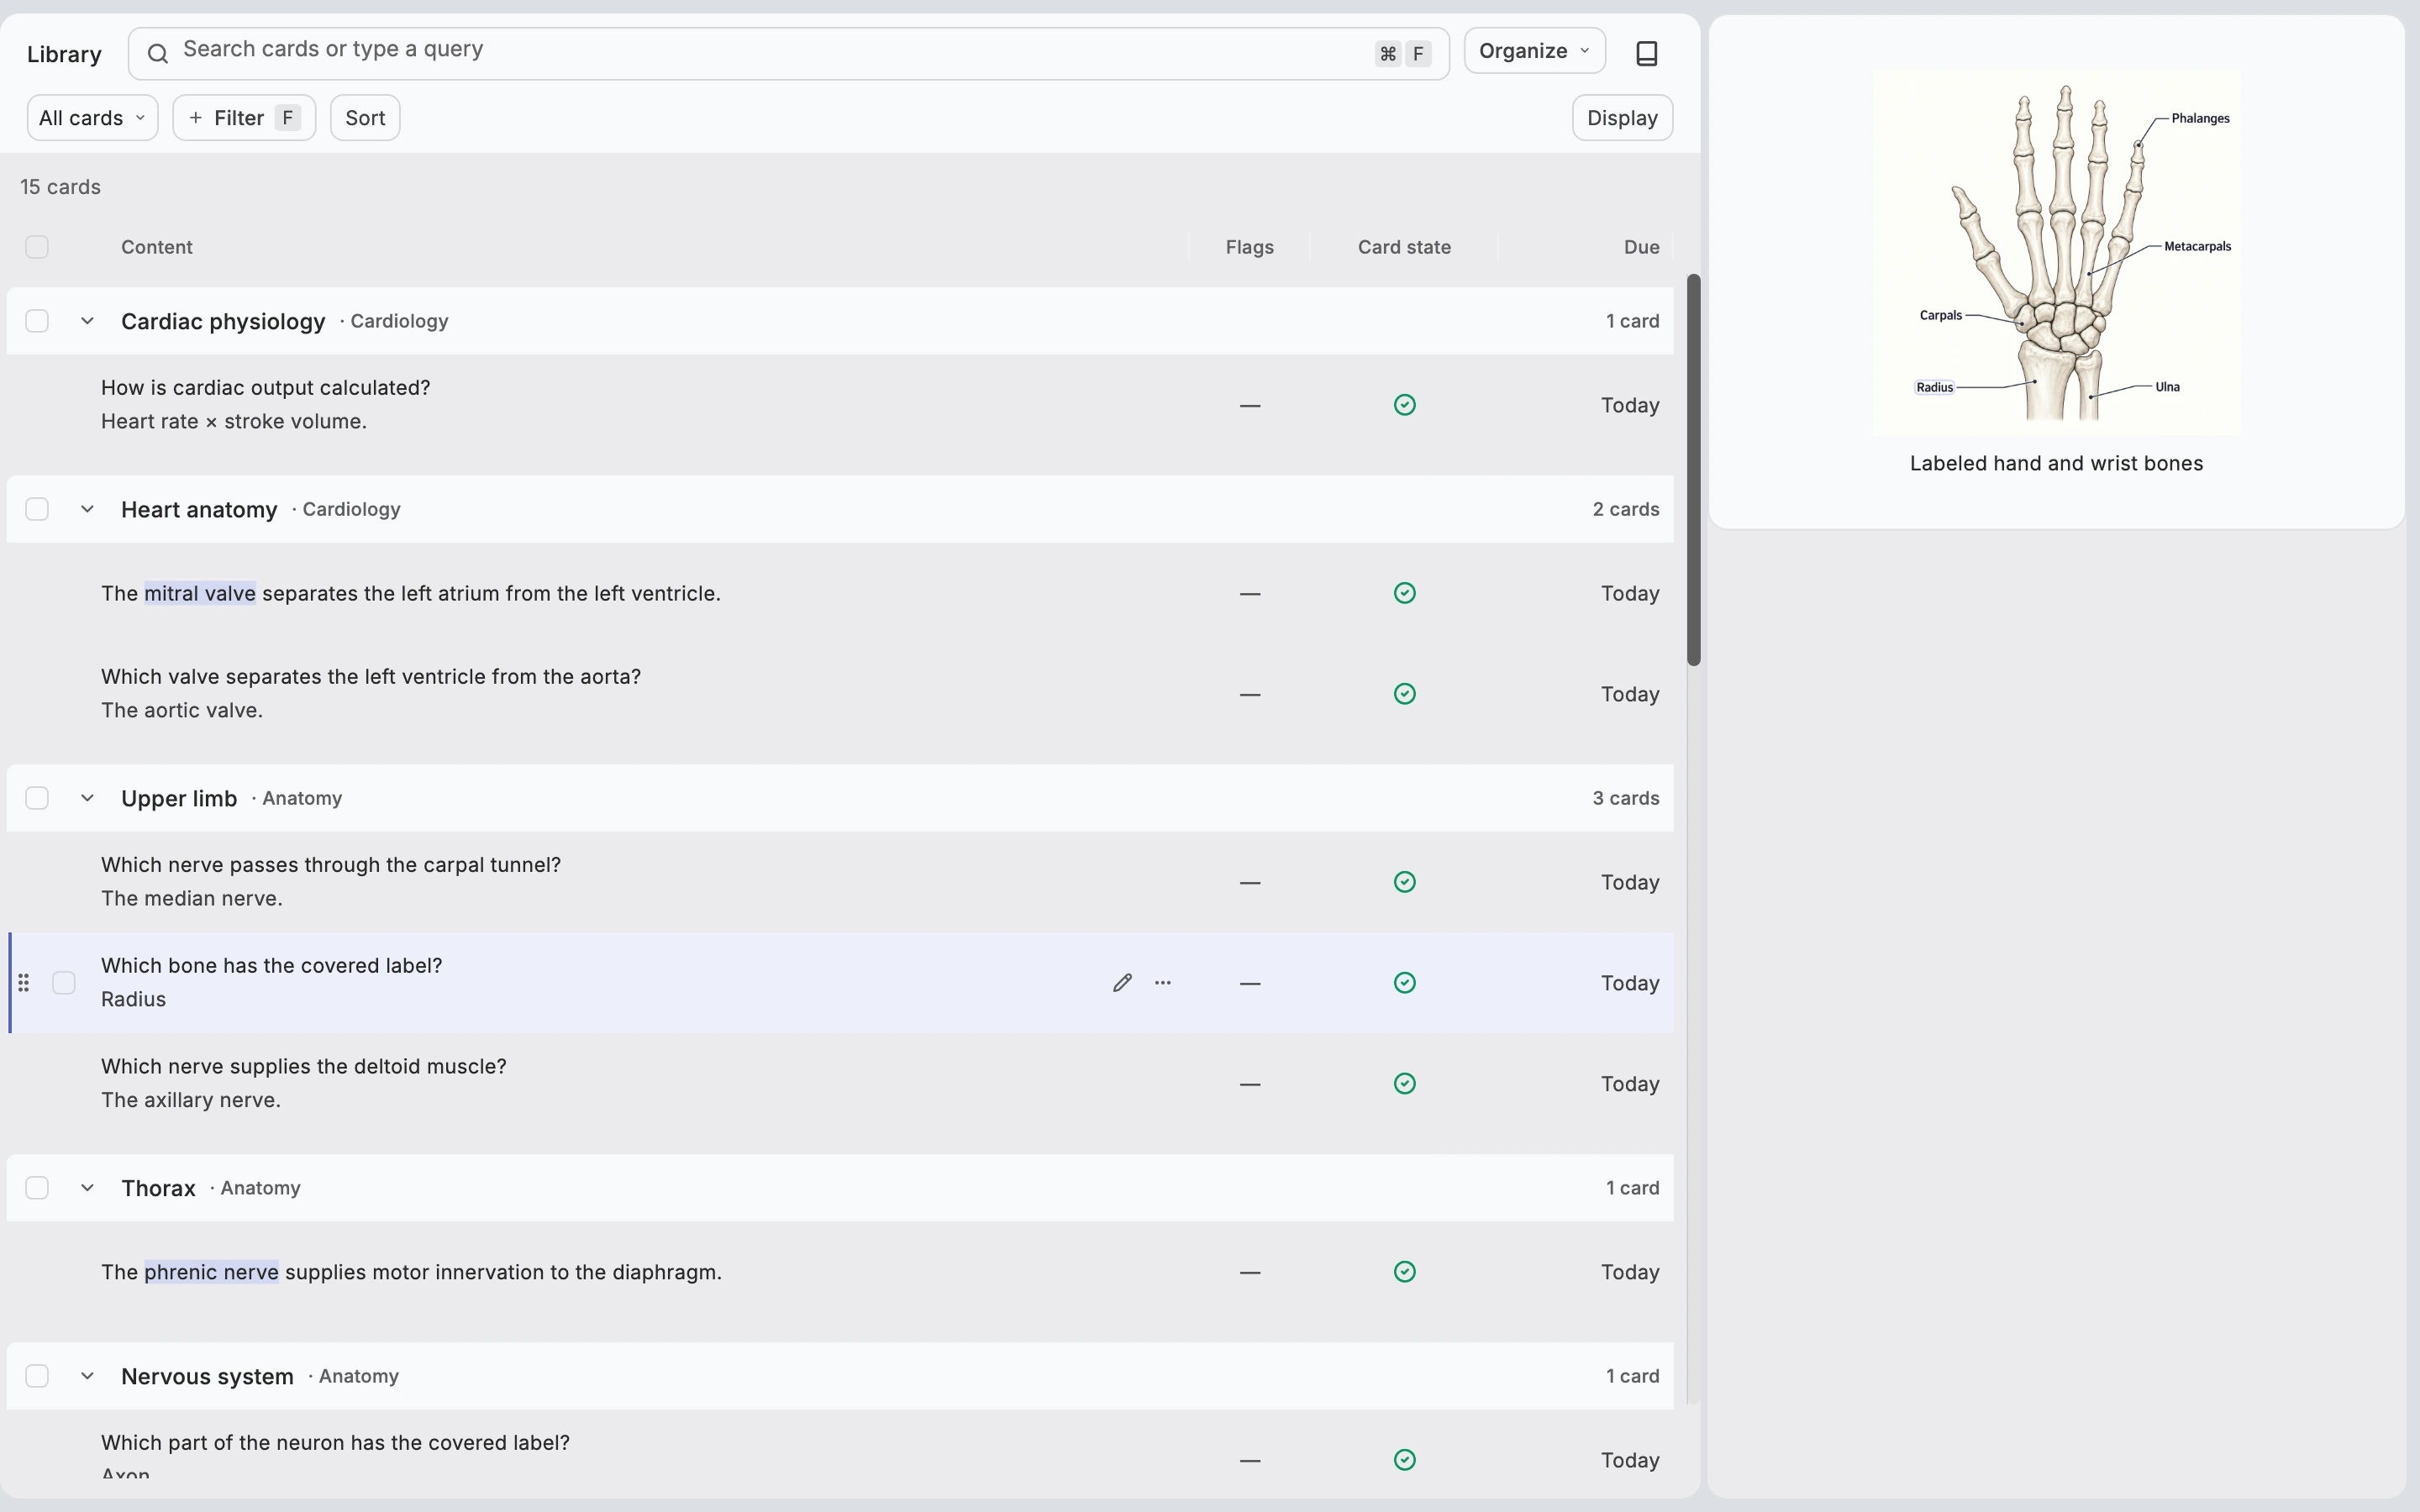2420x1512 pixels.
Task: Select the Nervous system deck checkbox
Action: click(37, 1376)
